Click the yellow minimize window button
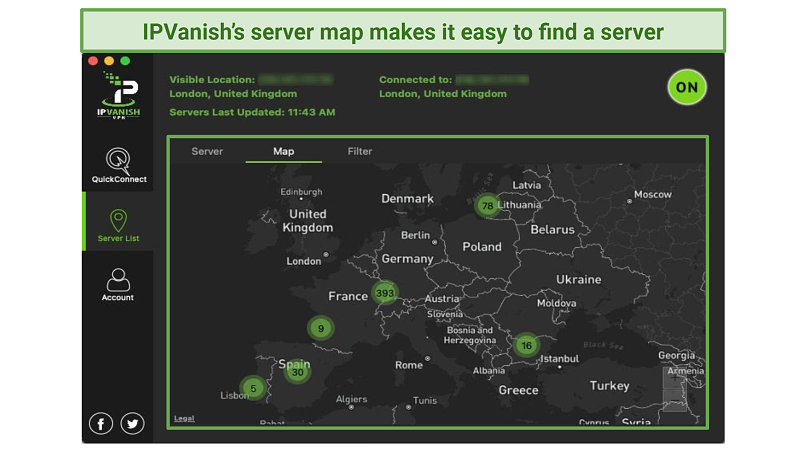This screenshot has height=453, width=806. click(109, 61)
